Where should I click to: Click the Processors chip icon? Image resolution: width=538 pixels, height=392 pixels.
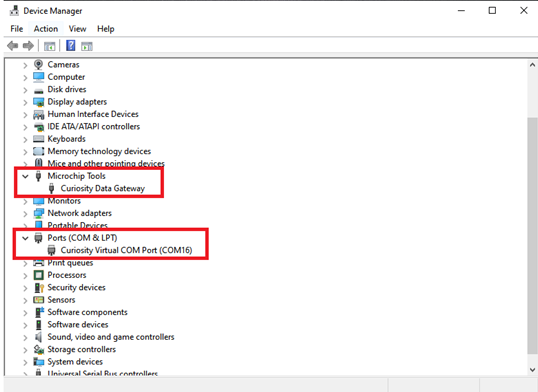coord(38,275)
